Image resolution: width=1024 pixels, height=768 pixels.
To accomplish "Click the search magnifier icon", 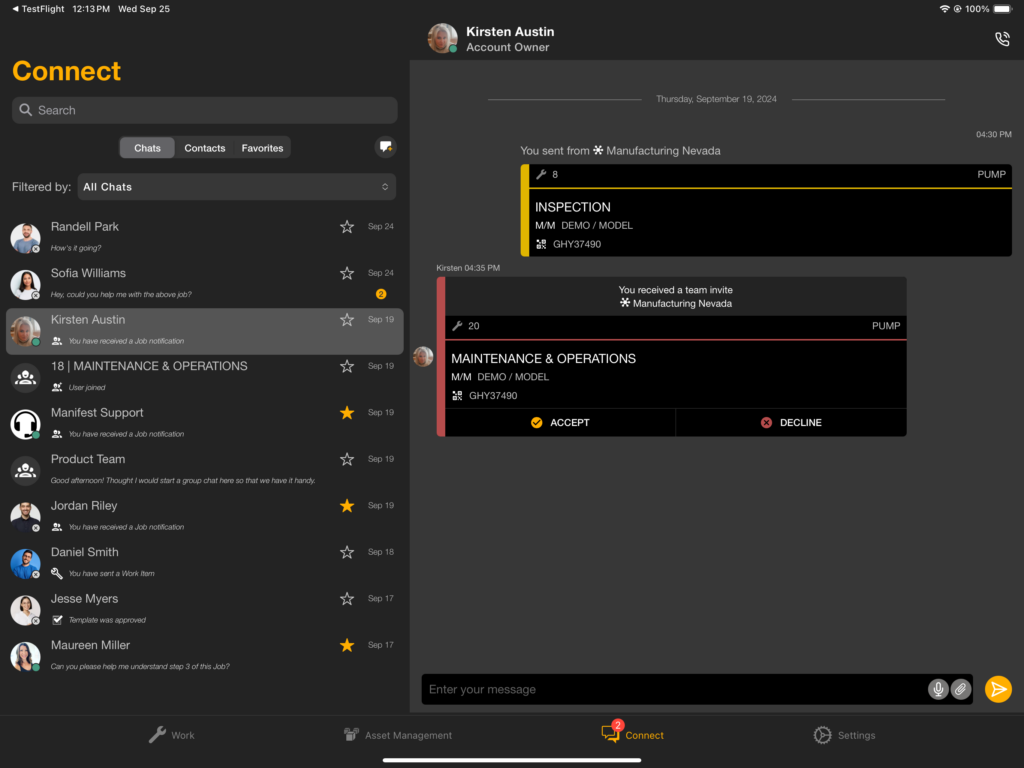I will pos(25,110).
